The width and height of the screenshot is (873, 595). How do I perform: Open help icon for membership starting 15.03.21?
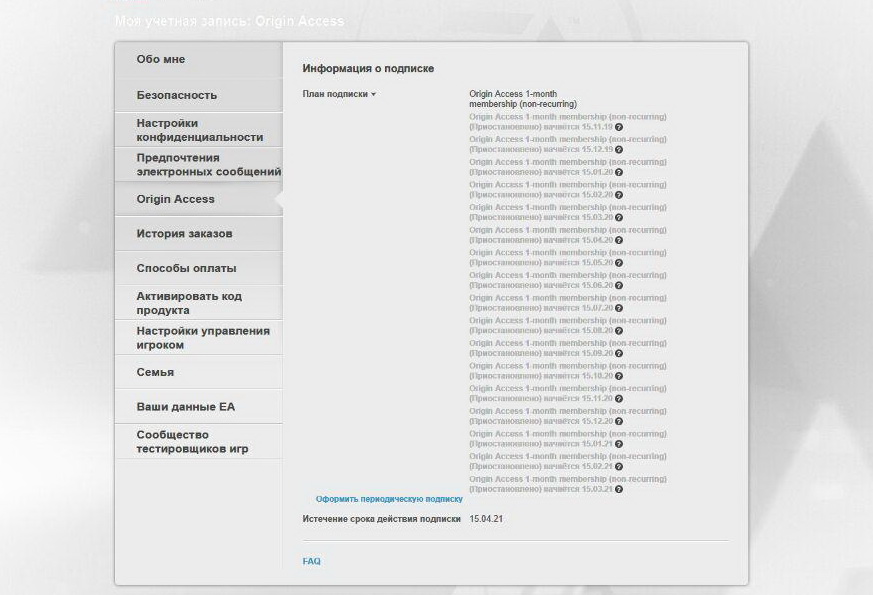coord(619,489)
